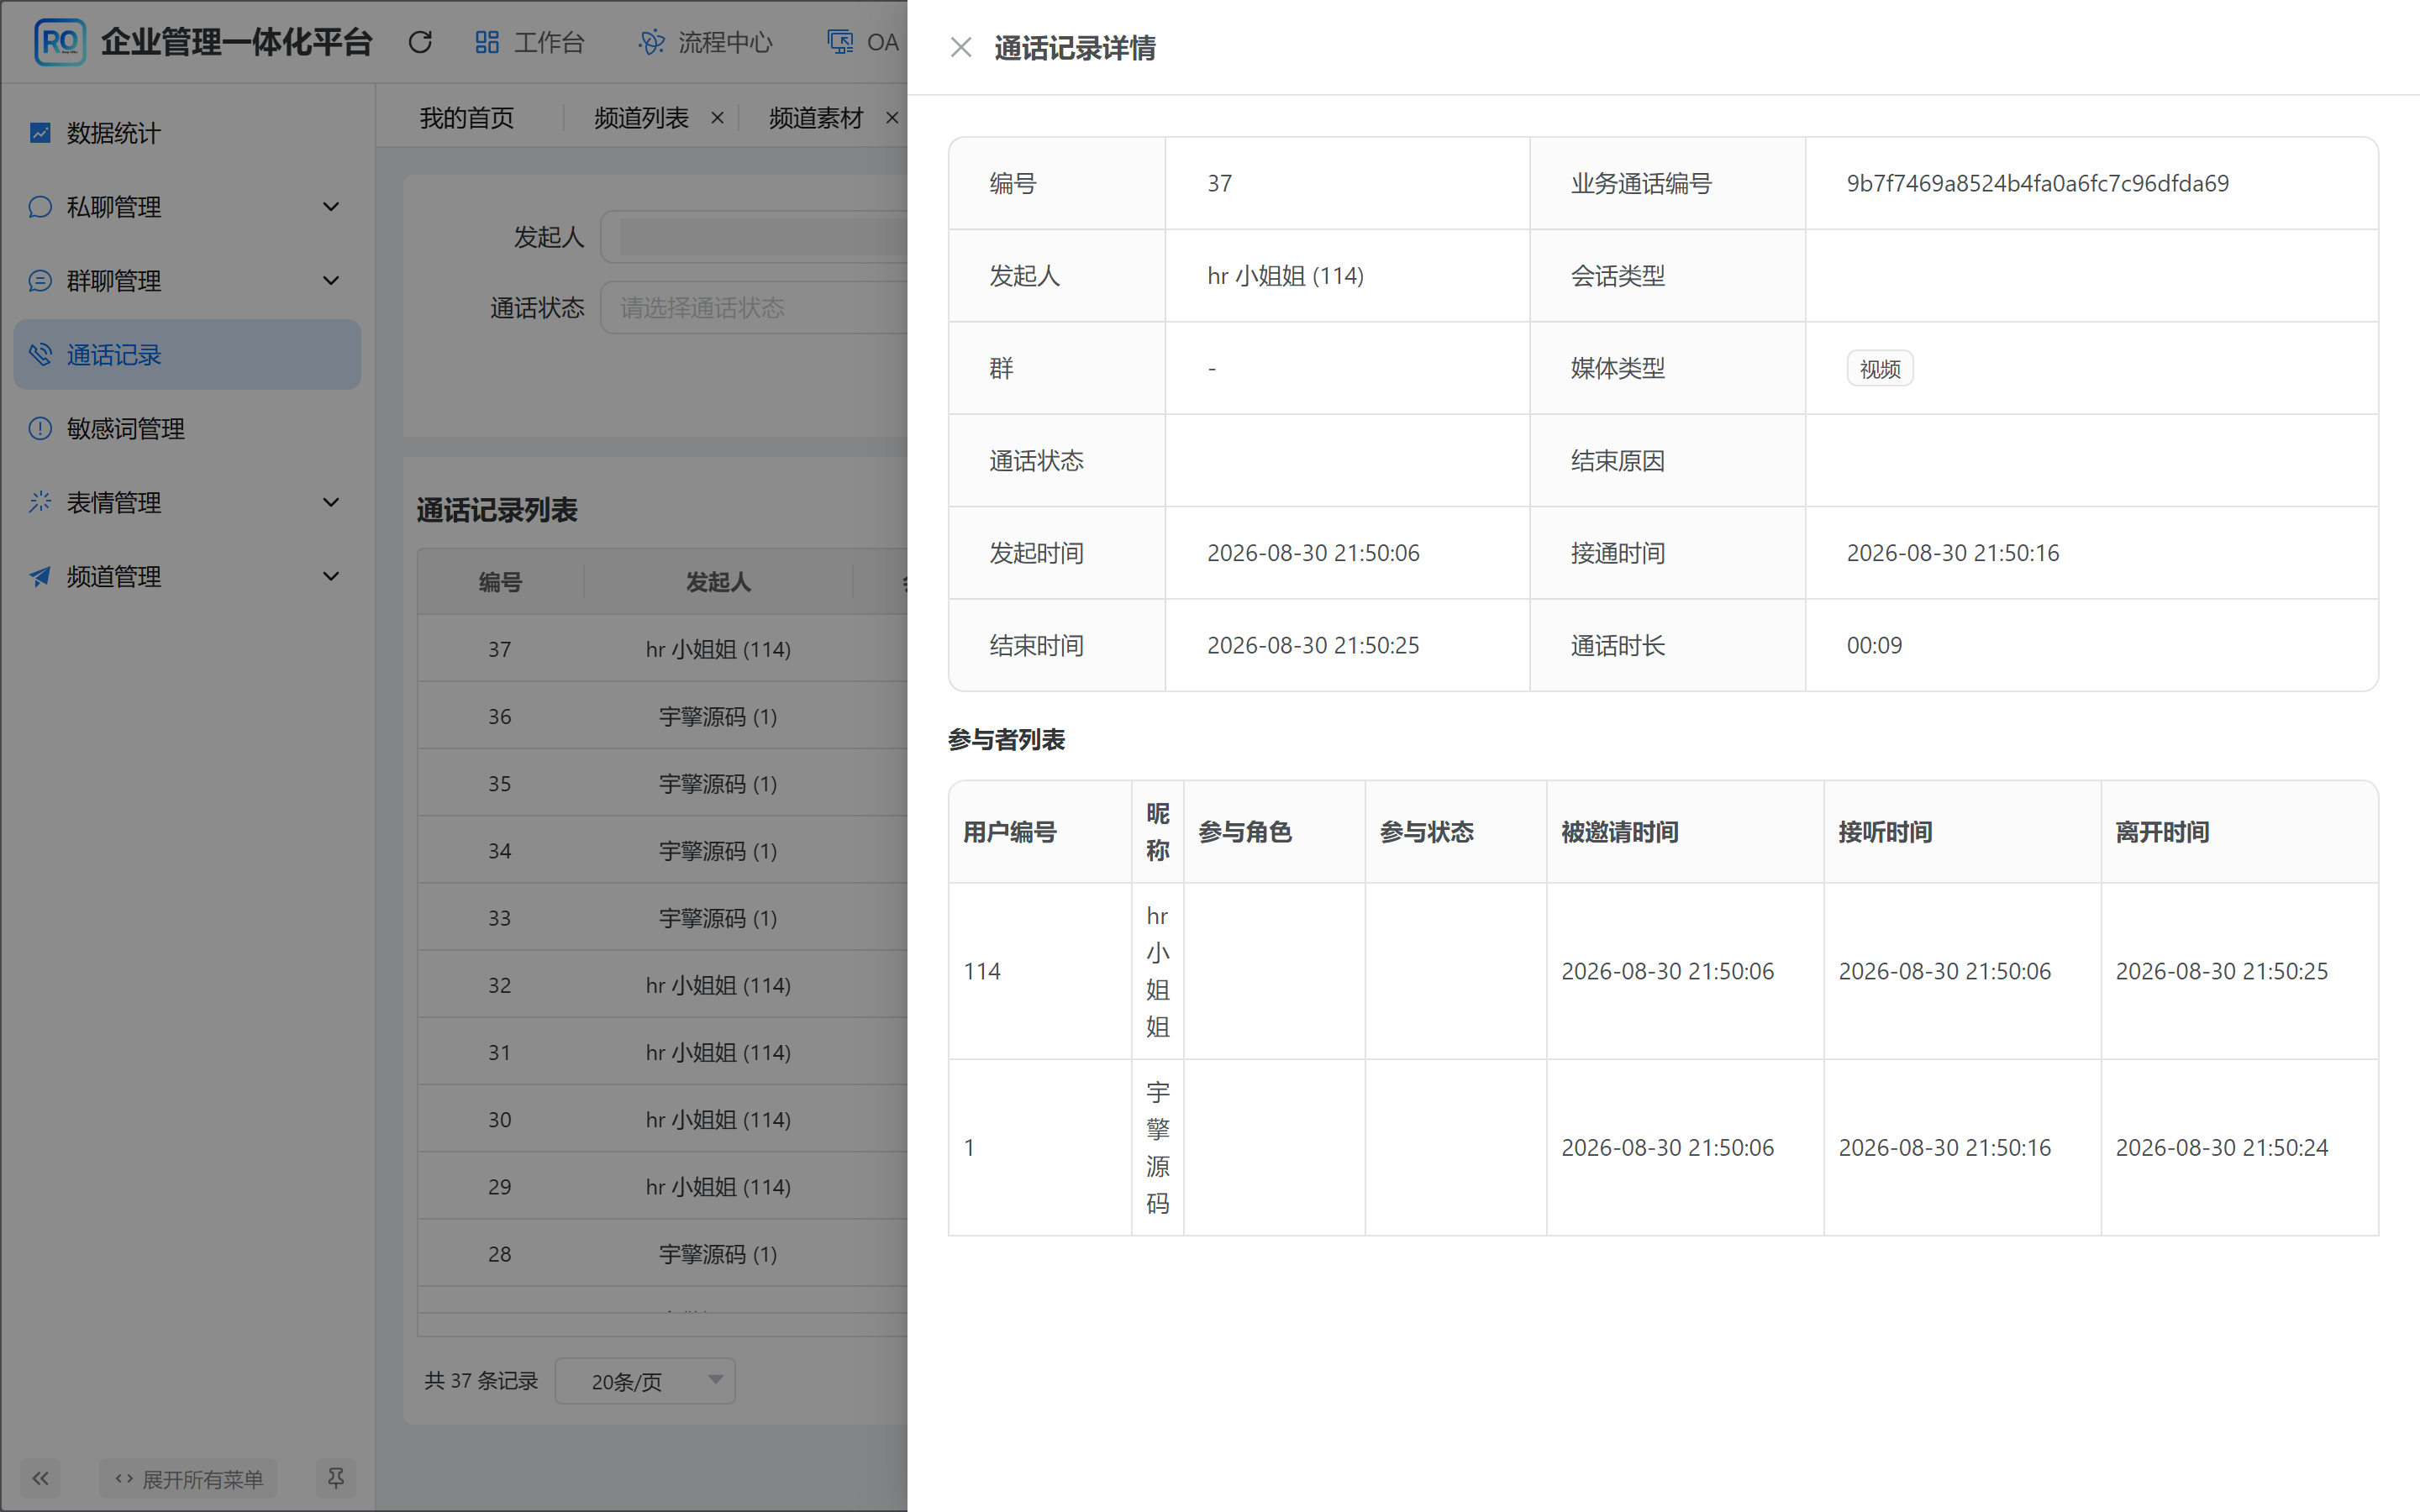Image resolution: width=2420 pixels, height=1512 pixels.
Task: Click the 表情管理 sparkle icon
Action: 40,503
